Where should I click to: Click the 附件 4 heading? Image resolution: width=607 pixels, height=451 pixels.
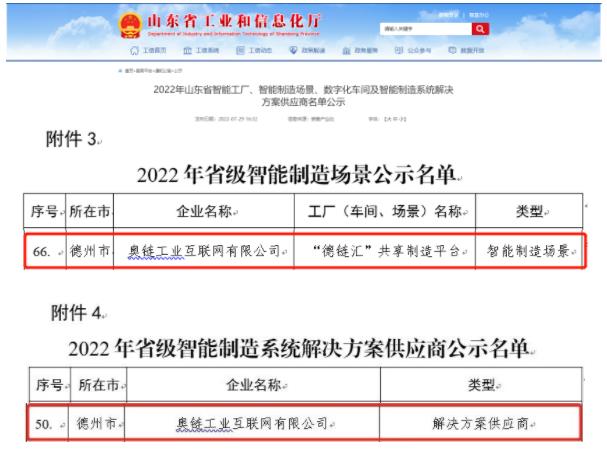pyautogui.click(x=76, y=312)
